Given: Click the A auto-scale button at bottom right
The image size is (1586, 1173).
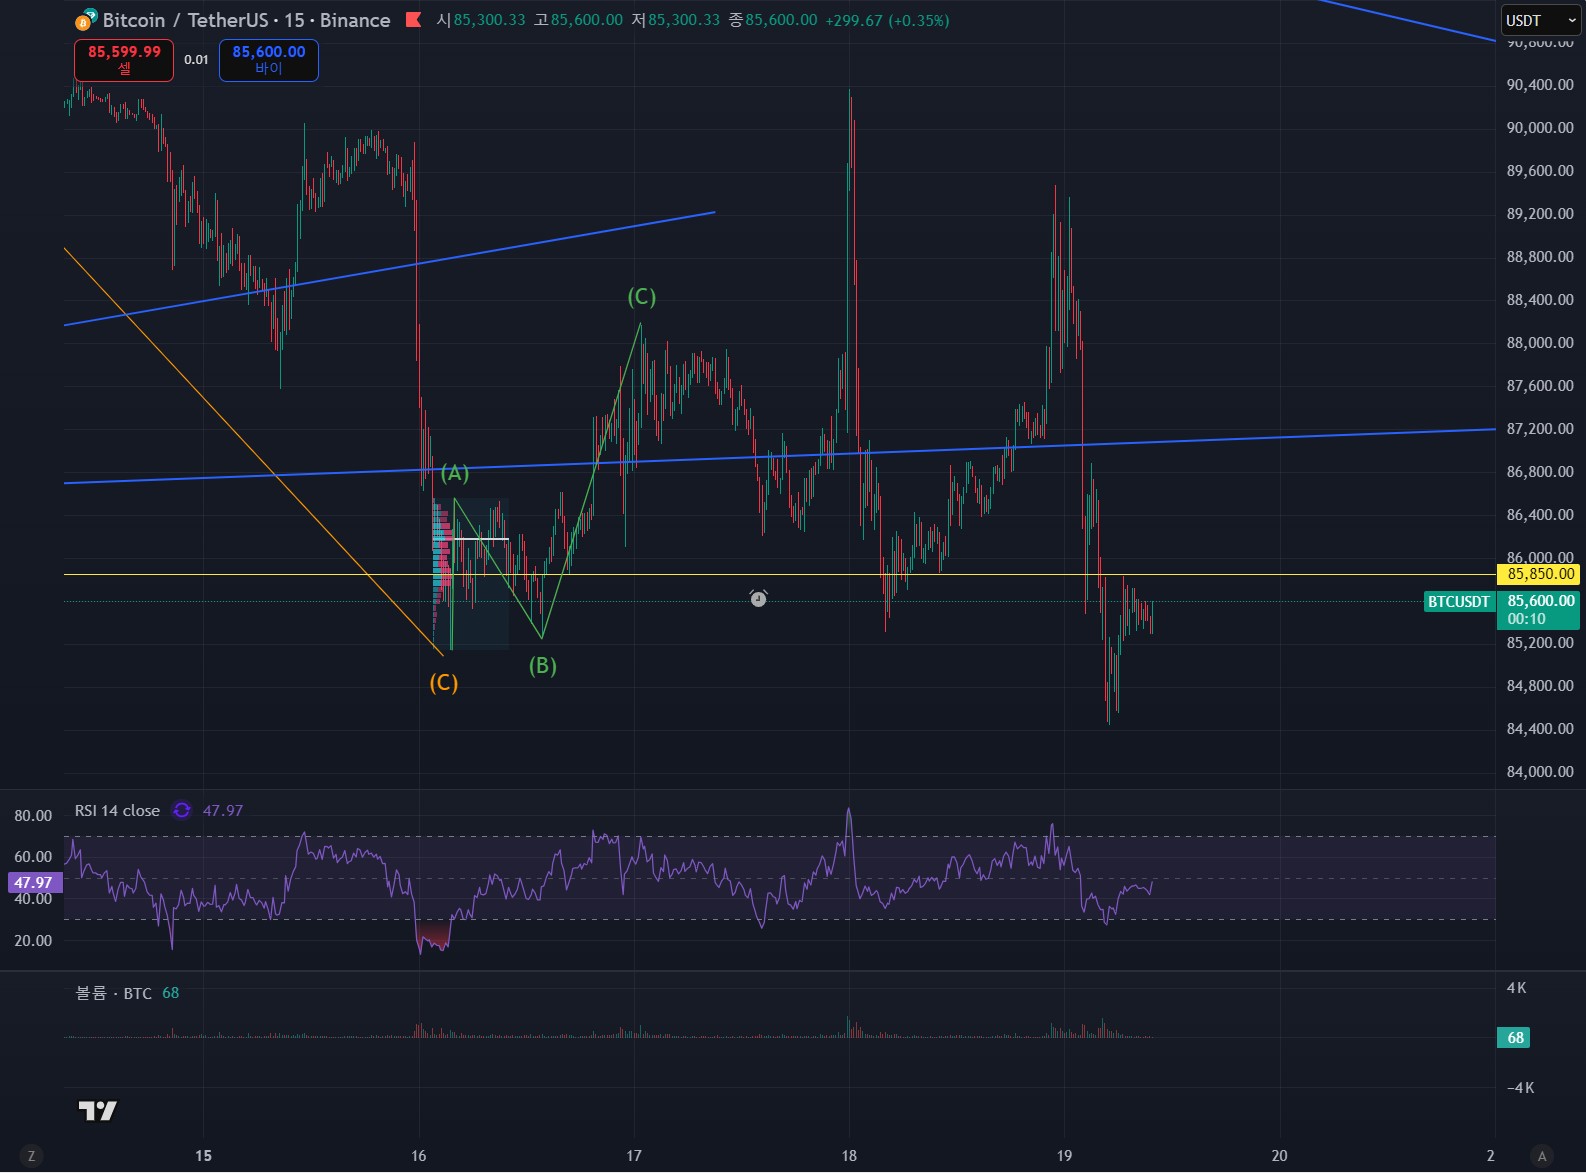Looking at the screenshot, I should (1542, 1156).
